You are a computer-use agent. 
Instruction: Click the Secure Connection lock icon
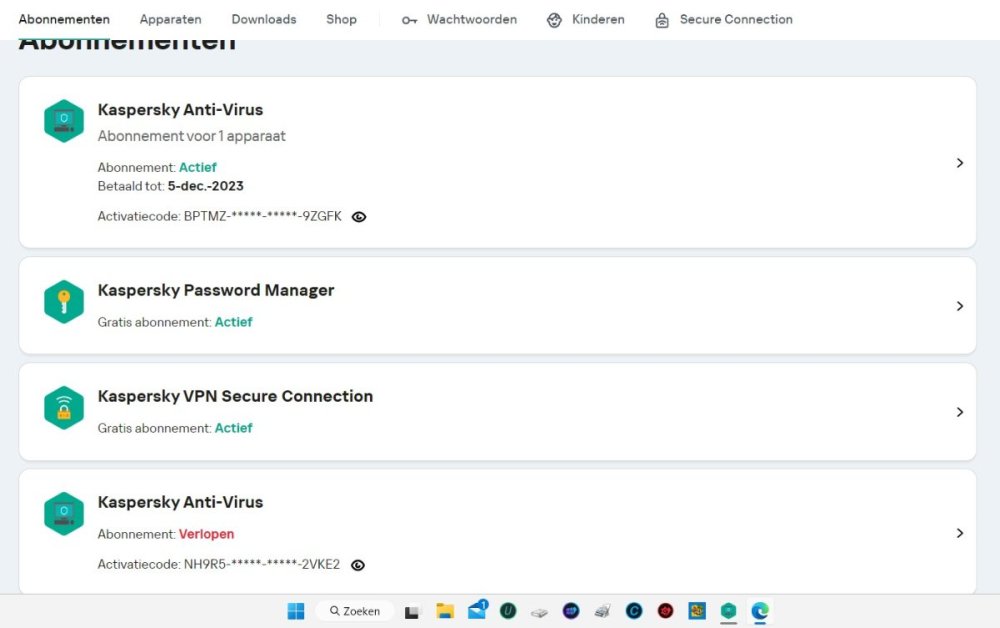click(662, 20)
